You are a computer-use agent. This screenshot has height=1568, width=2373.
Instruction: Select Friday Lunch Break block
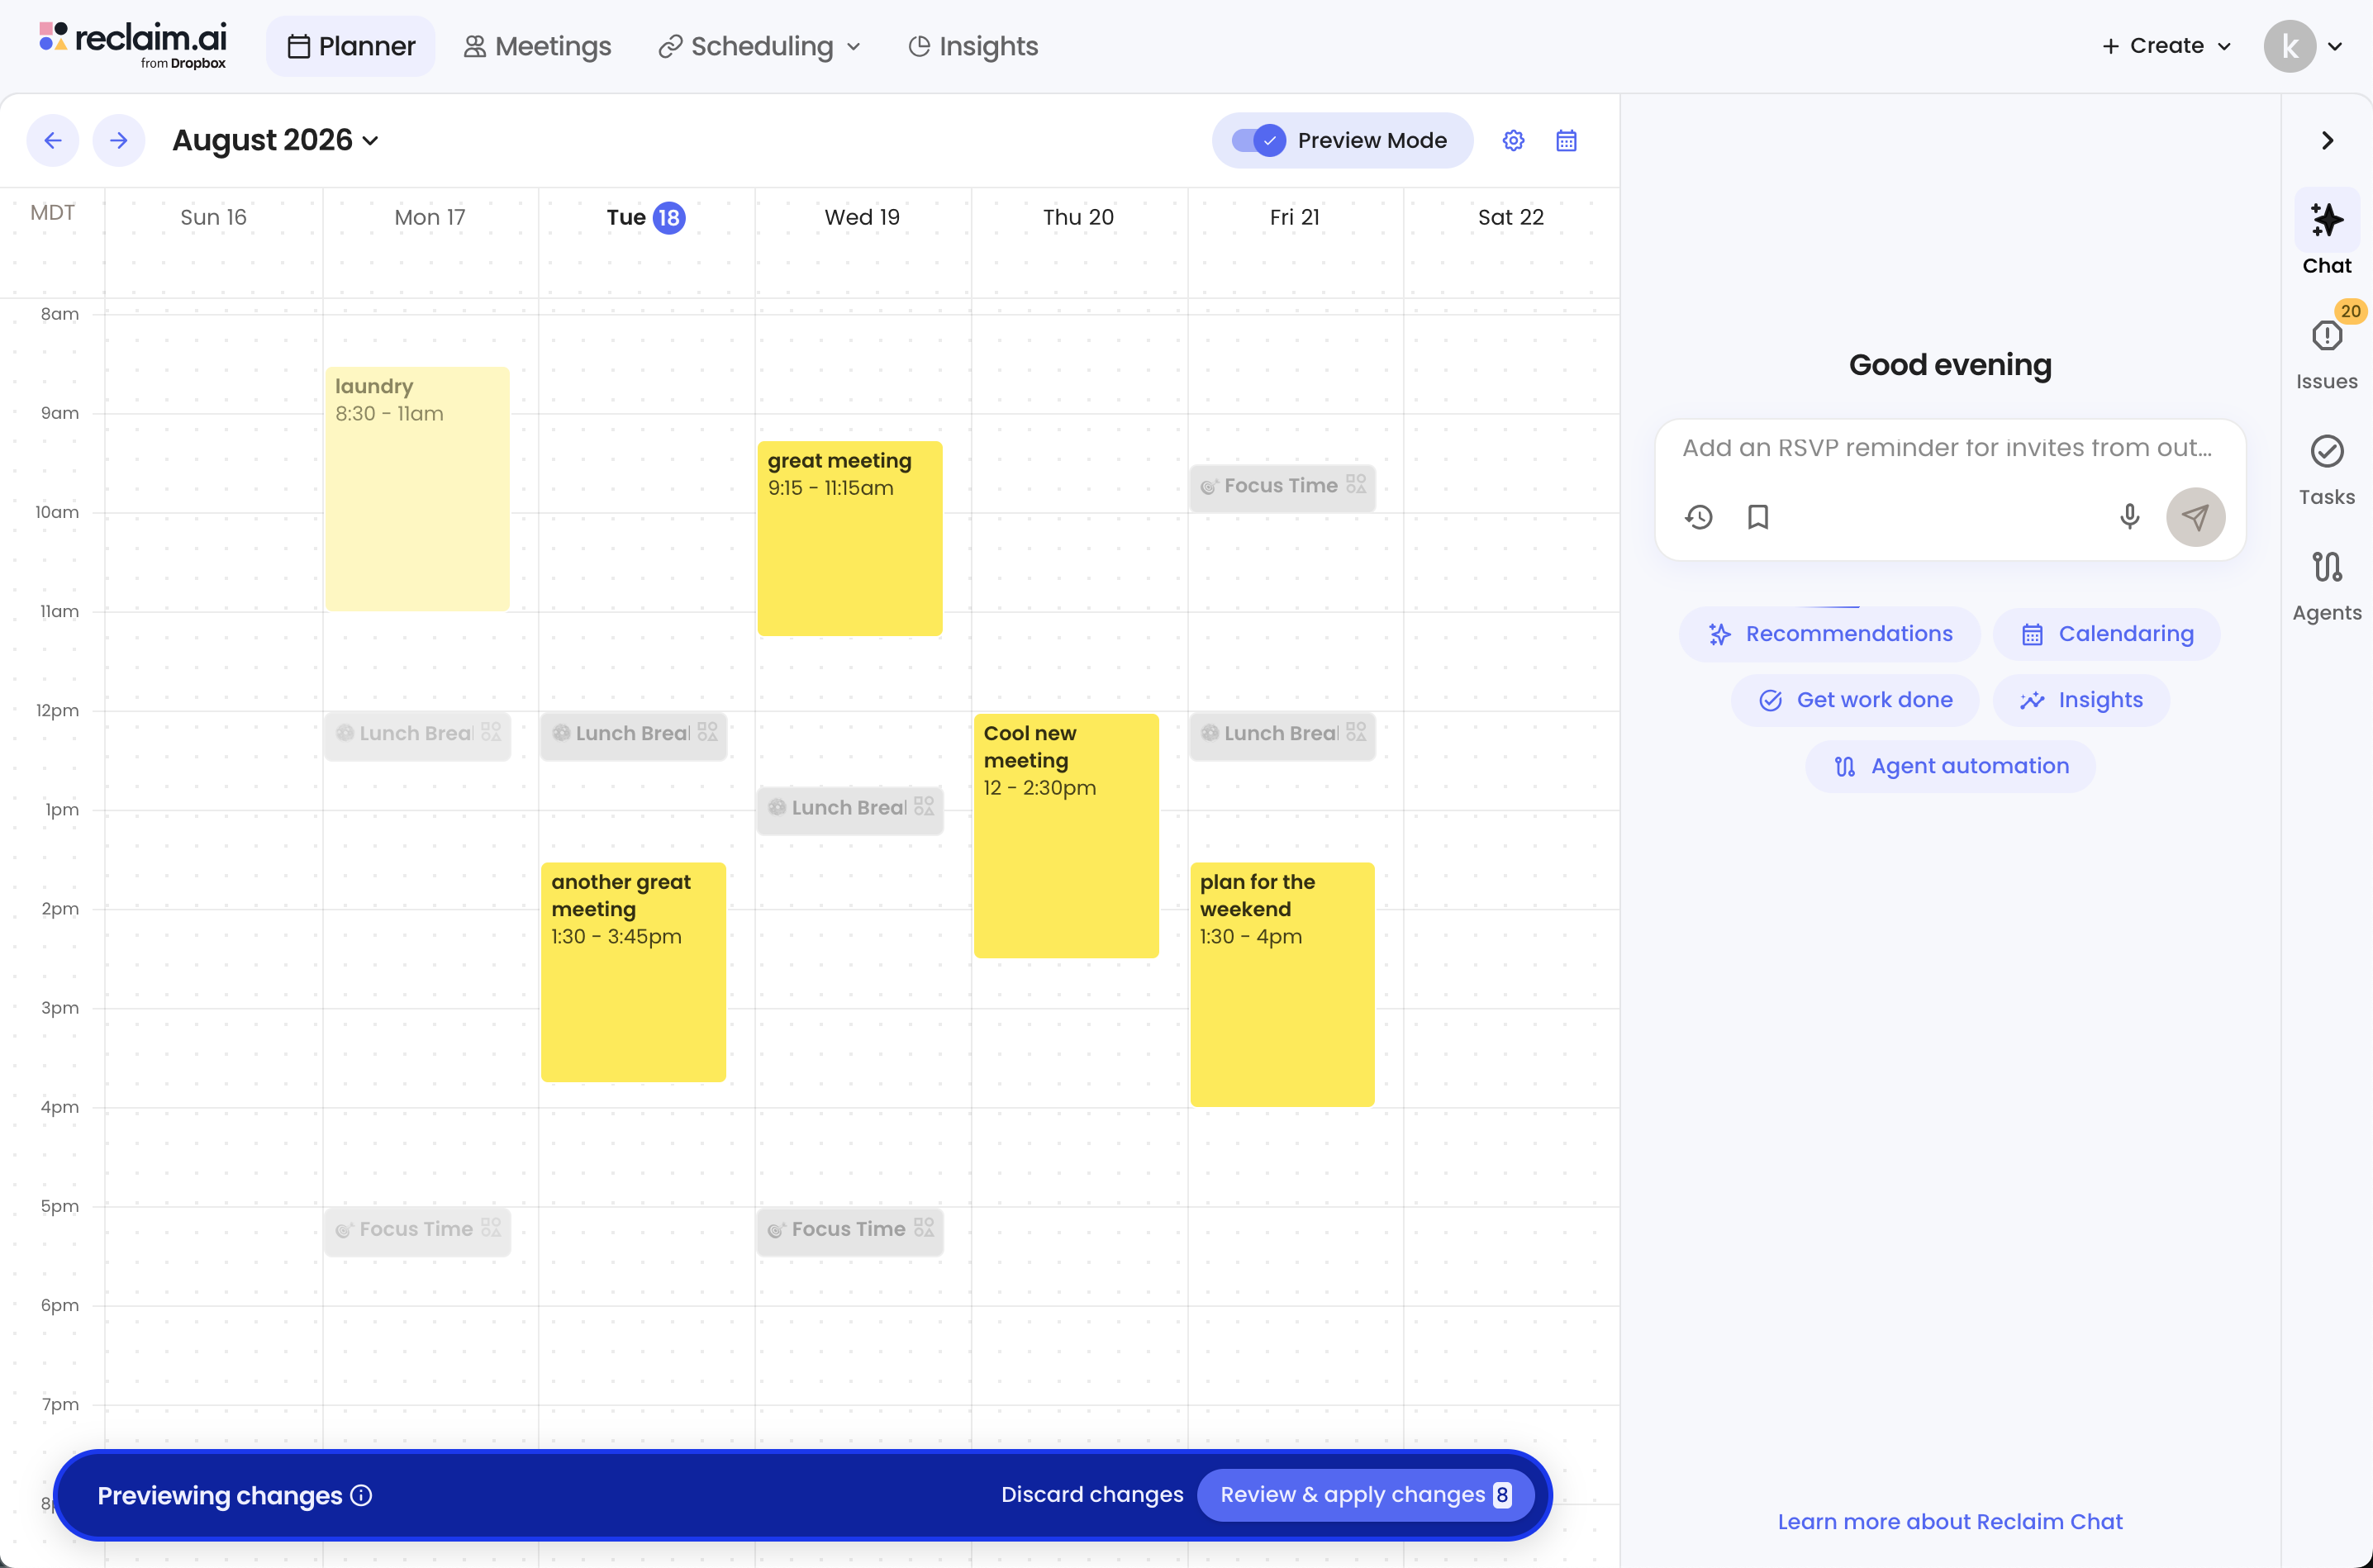(x=1282, y=735)
